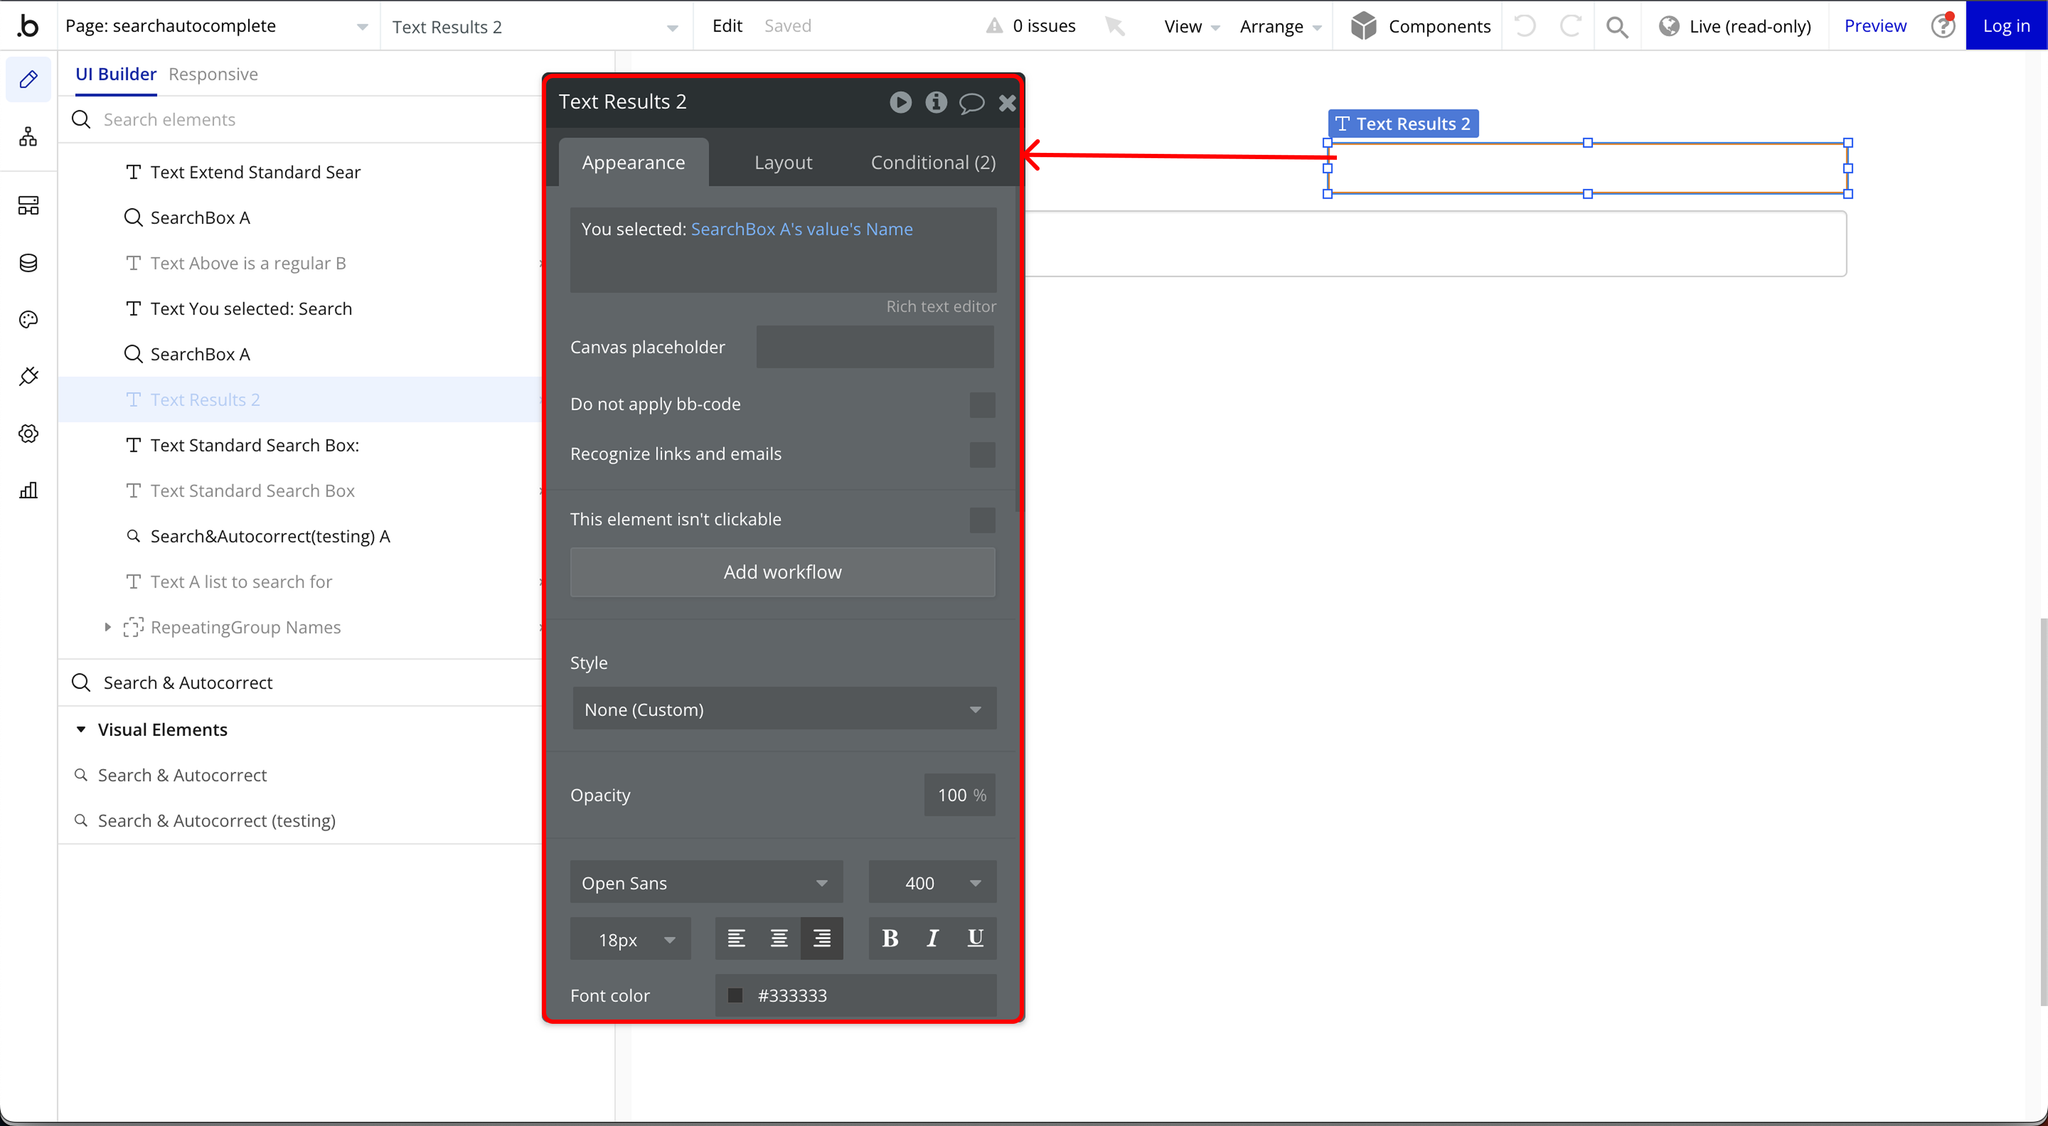The height and width of the screenshot is (1126, 2048).
Task: Click the Canvas placeholder input field
Action: 878,347
